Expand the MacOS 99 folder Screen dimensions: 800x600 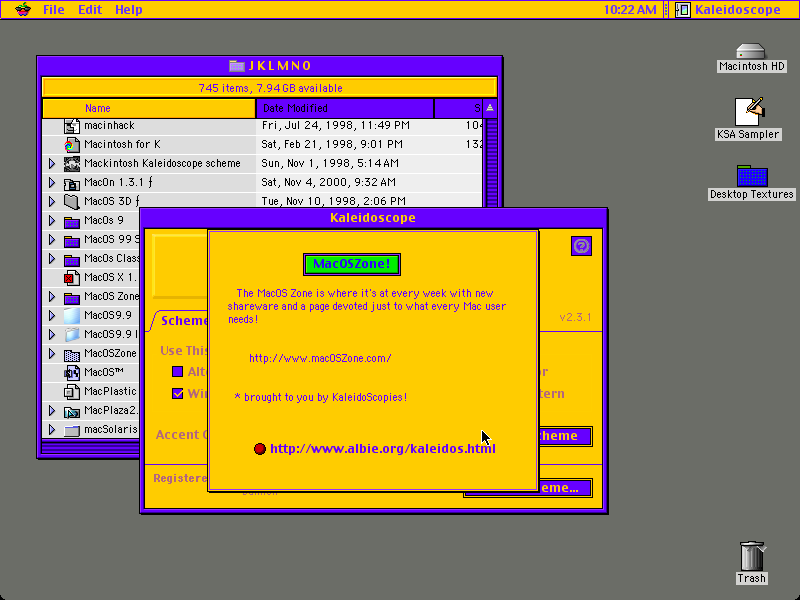[52, 239]
